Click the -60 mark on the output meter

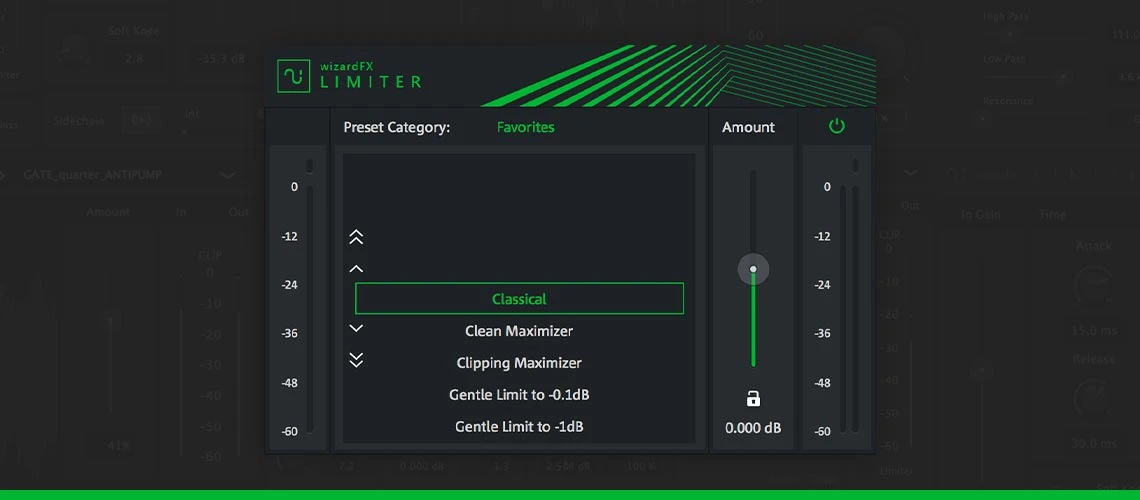tap(822, 432)
